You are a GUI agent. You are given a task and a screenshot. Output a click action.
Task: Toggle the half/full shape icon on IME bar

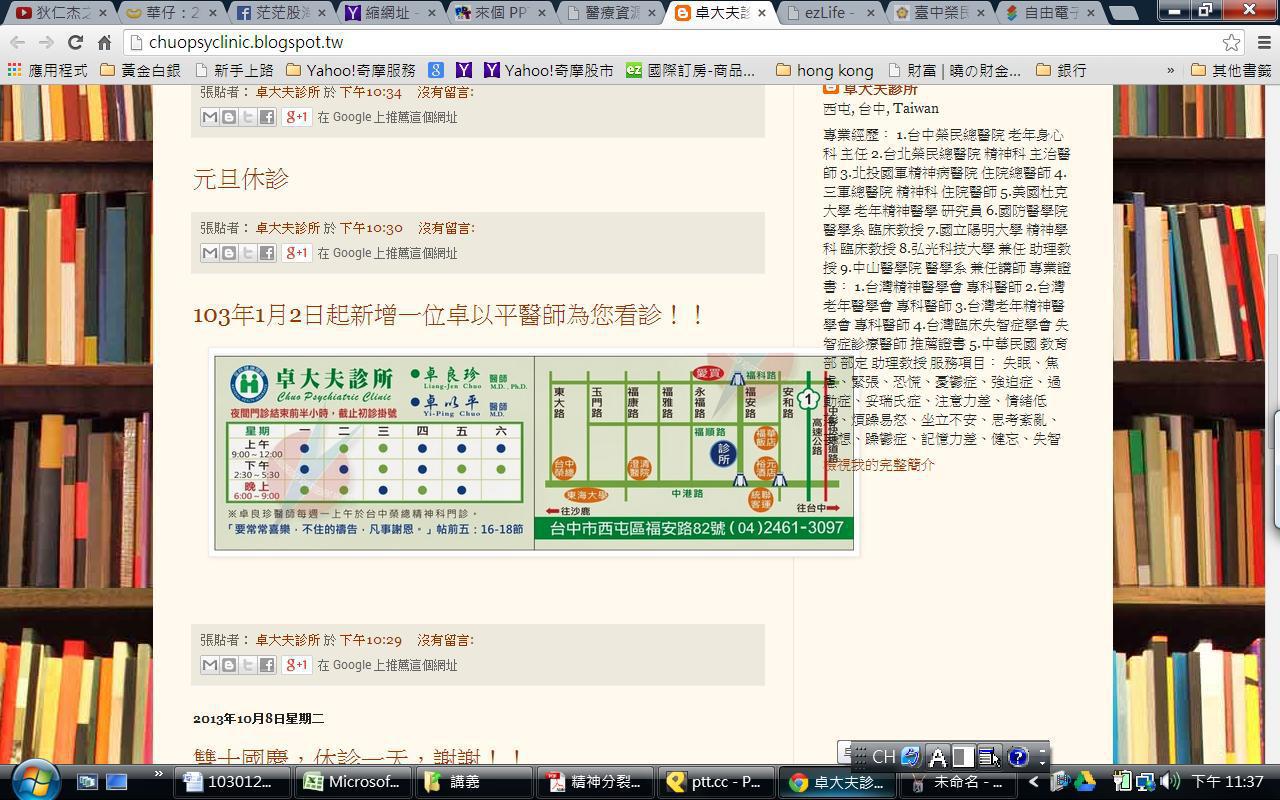(962, 757)
